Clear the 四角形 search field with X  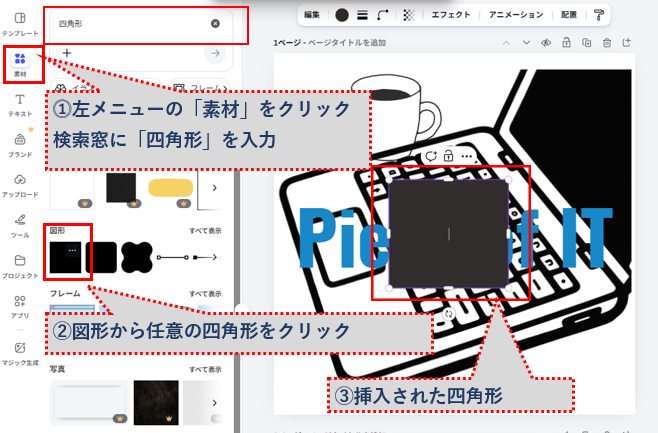(x=215, y=23)
